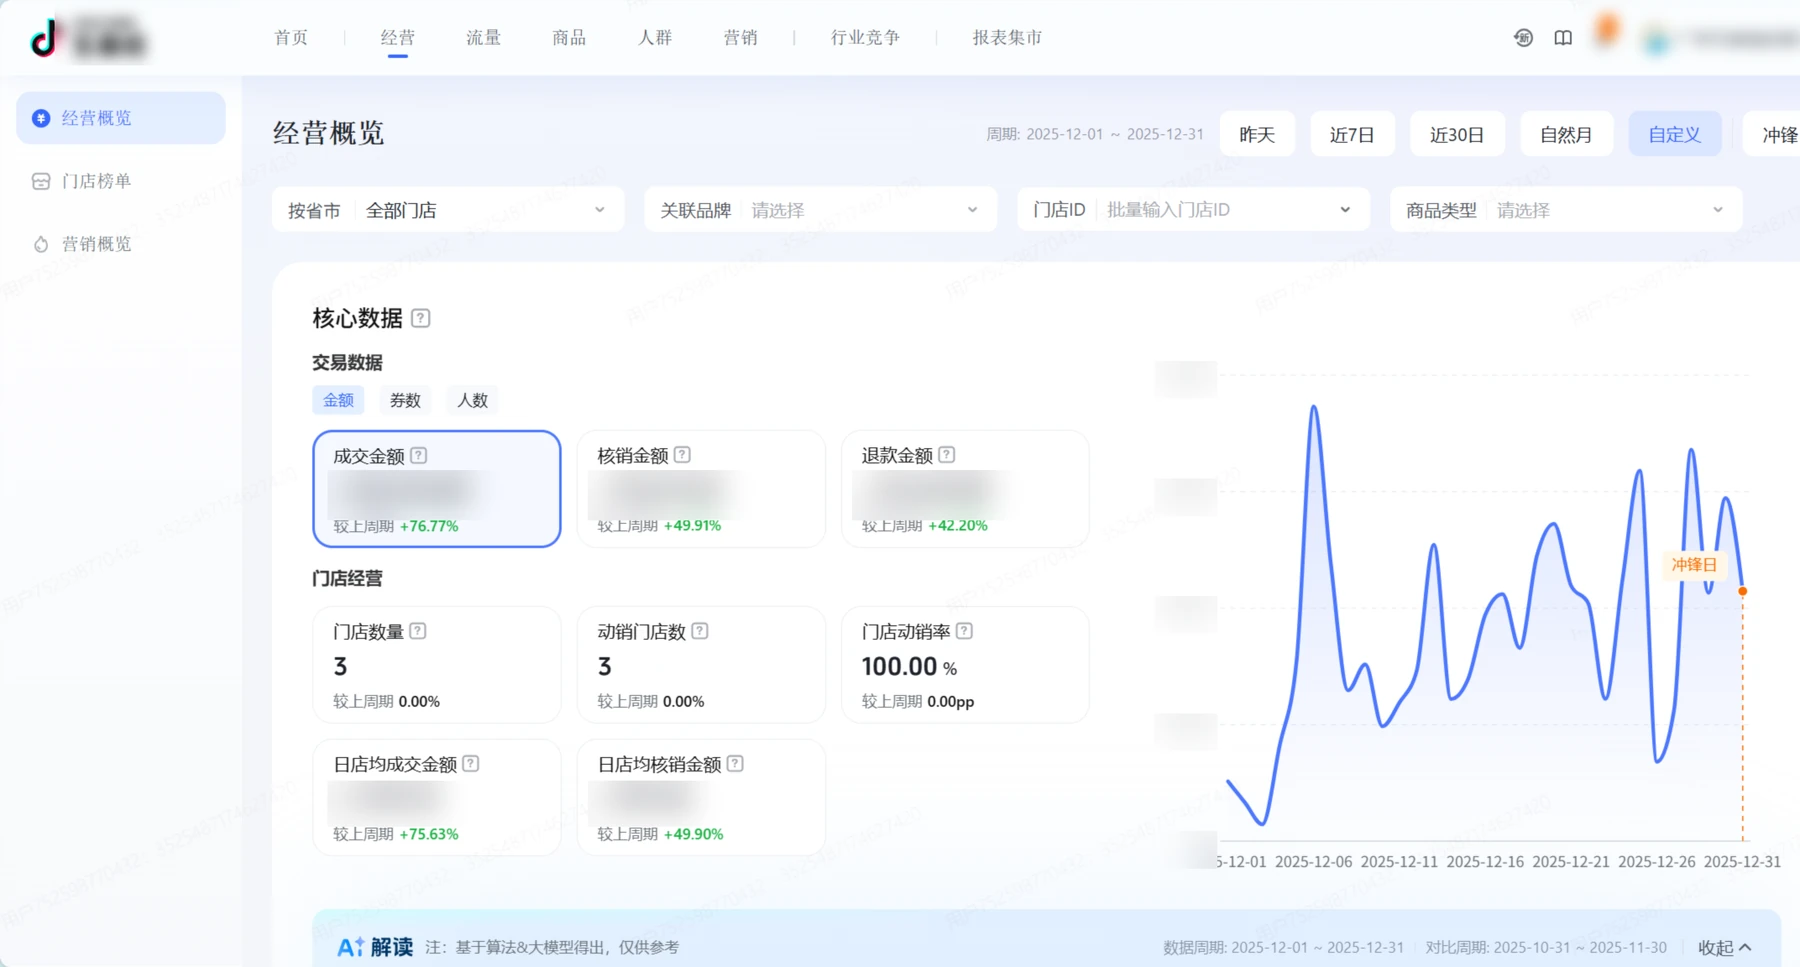Open 经营概览 in the sidebar
Screen dimensions: 1800x967
click(x=121, y=118)
